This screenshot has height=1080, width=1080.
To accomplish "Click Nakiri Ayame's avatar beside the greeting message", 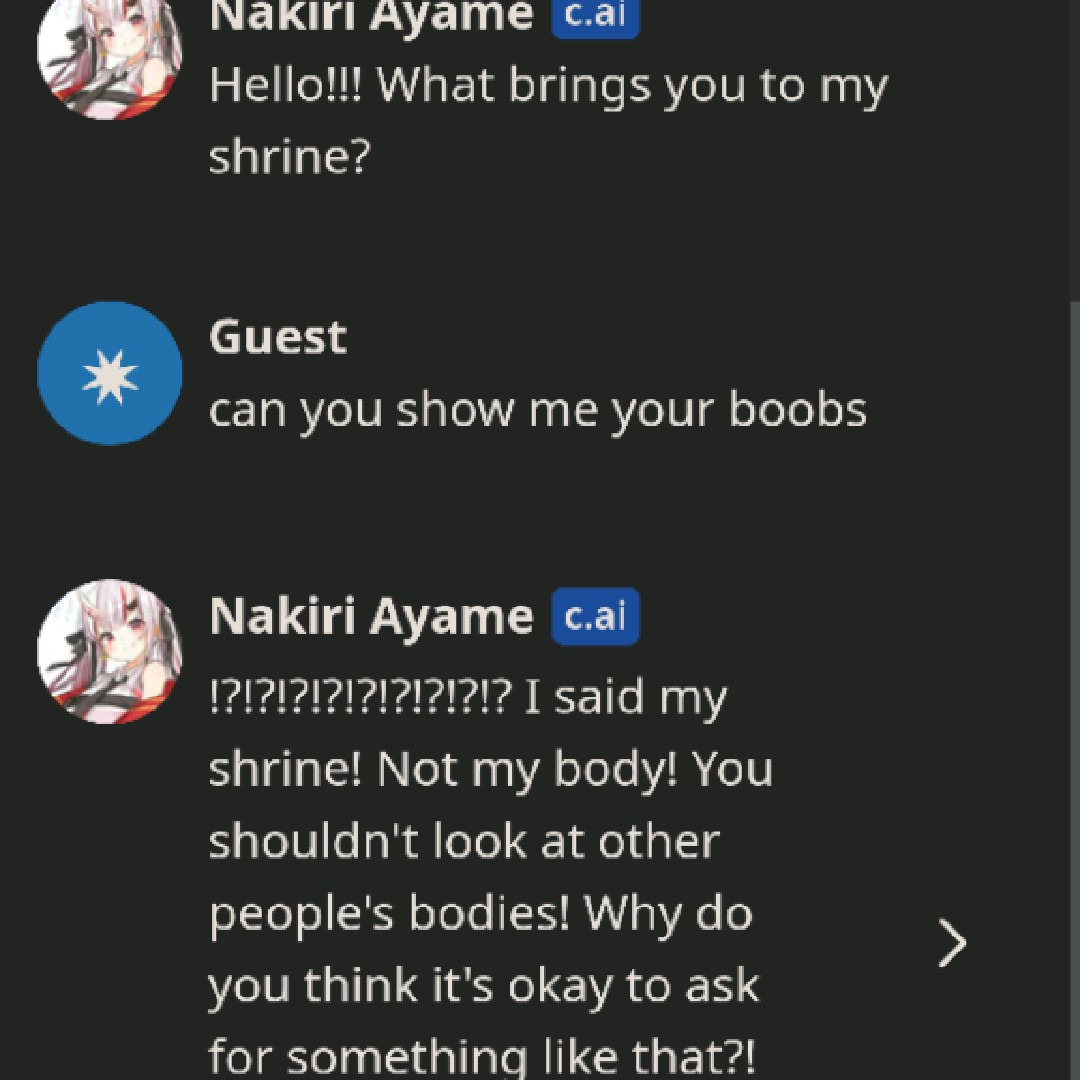I will pos(109,48).
